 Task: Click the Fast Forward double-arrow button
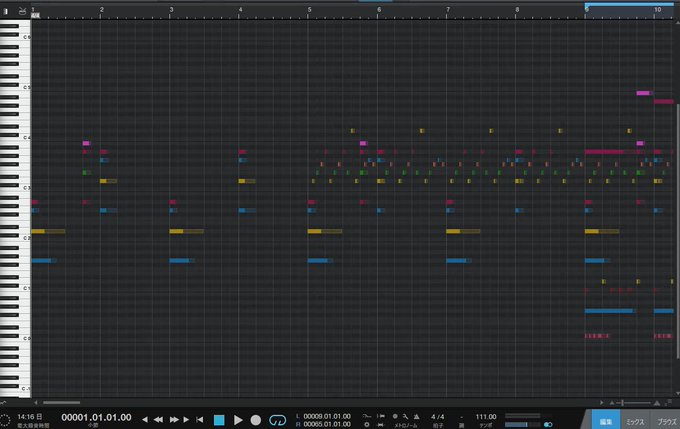point(174,419)
